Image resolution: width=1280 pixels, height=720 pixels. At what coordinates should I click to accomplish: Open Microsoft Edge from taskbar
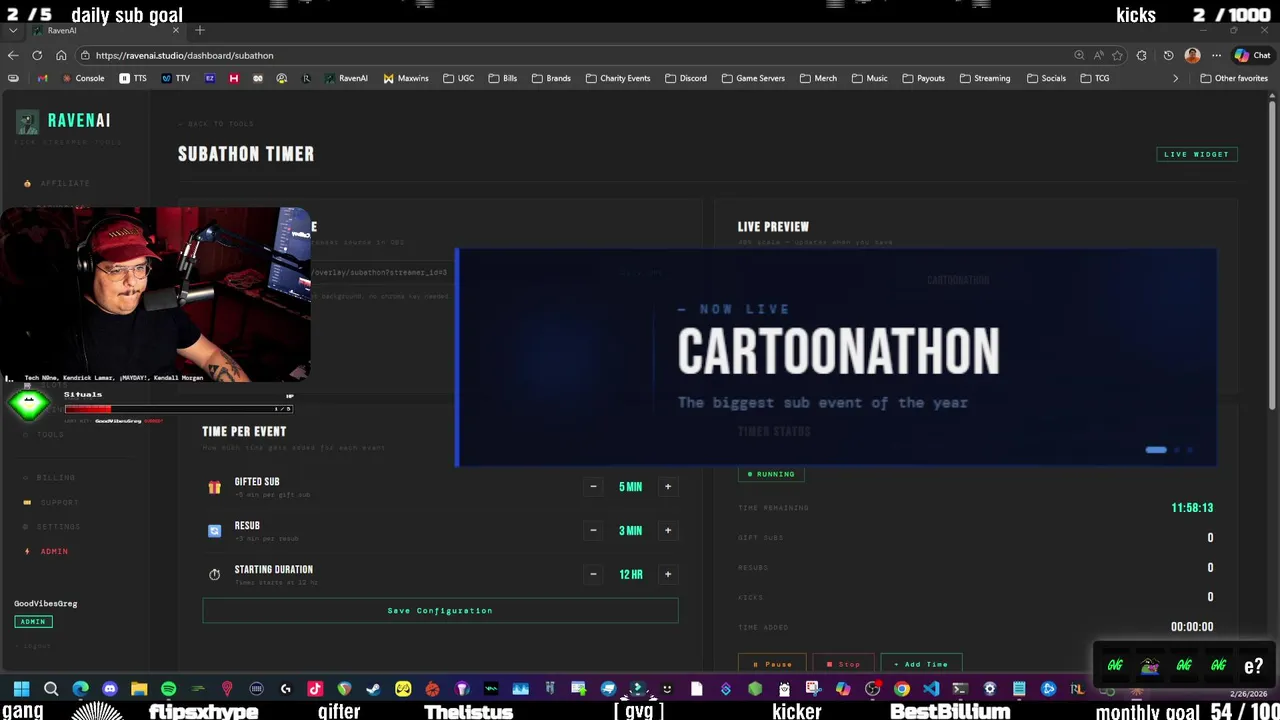click(80, 688)
